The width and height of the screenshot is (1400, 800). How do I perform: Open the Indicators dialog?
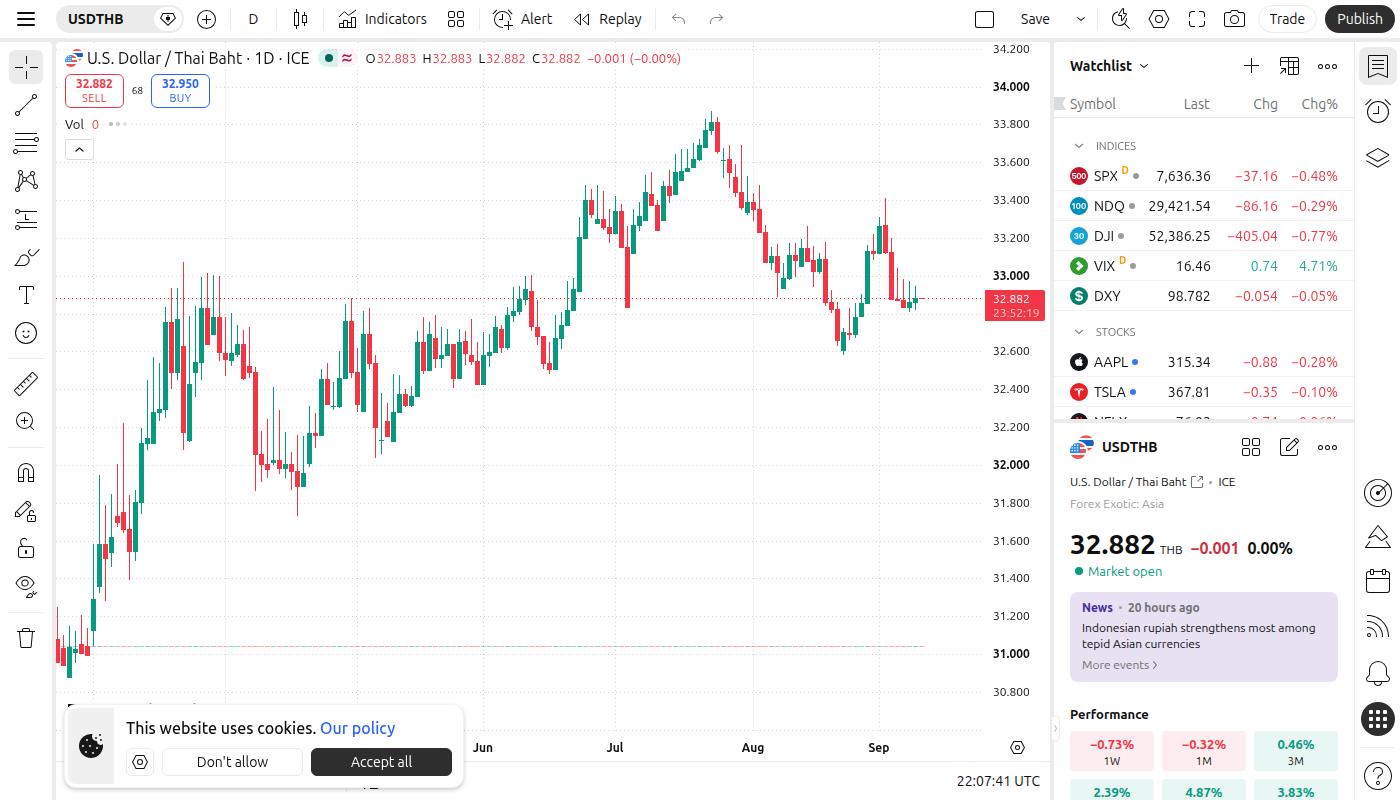(x=382, y=19)
